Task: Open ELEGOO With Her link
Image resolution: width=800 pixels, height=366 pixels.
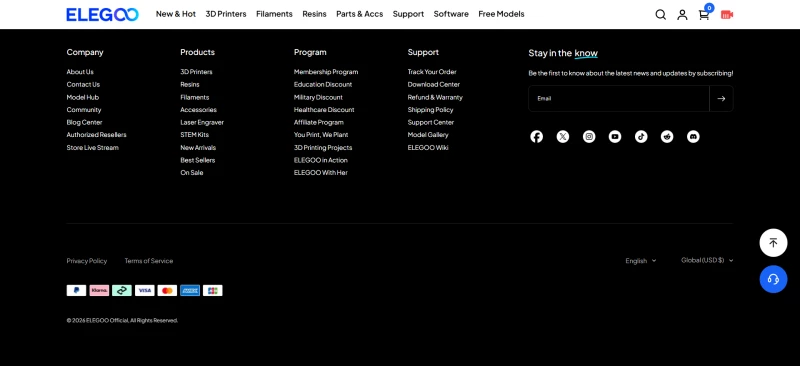Action: pyautogui.click(x=321, y=173)
